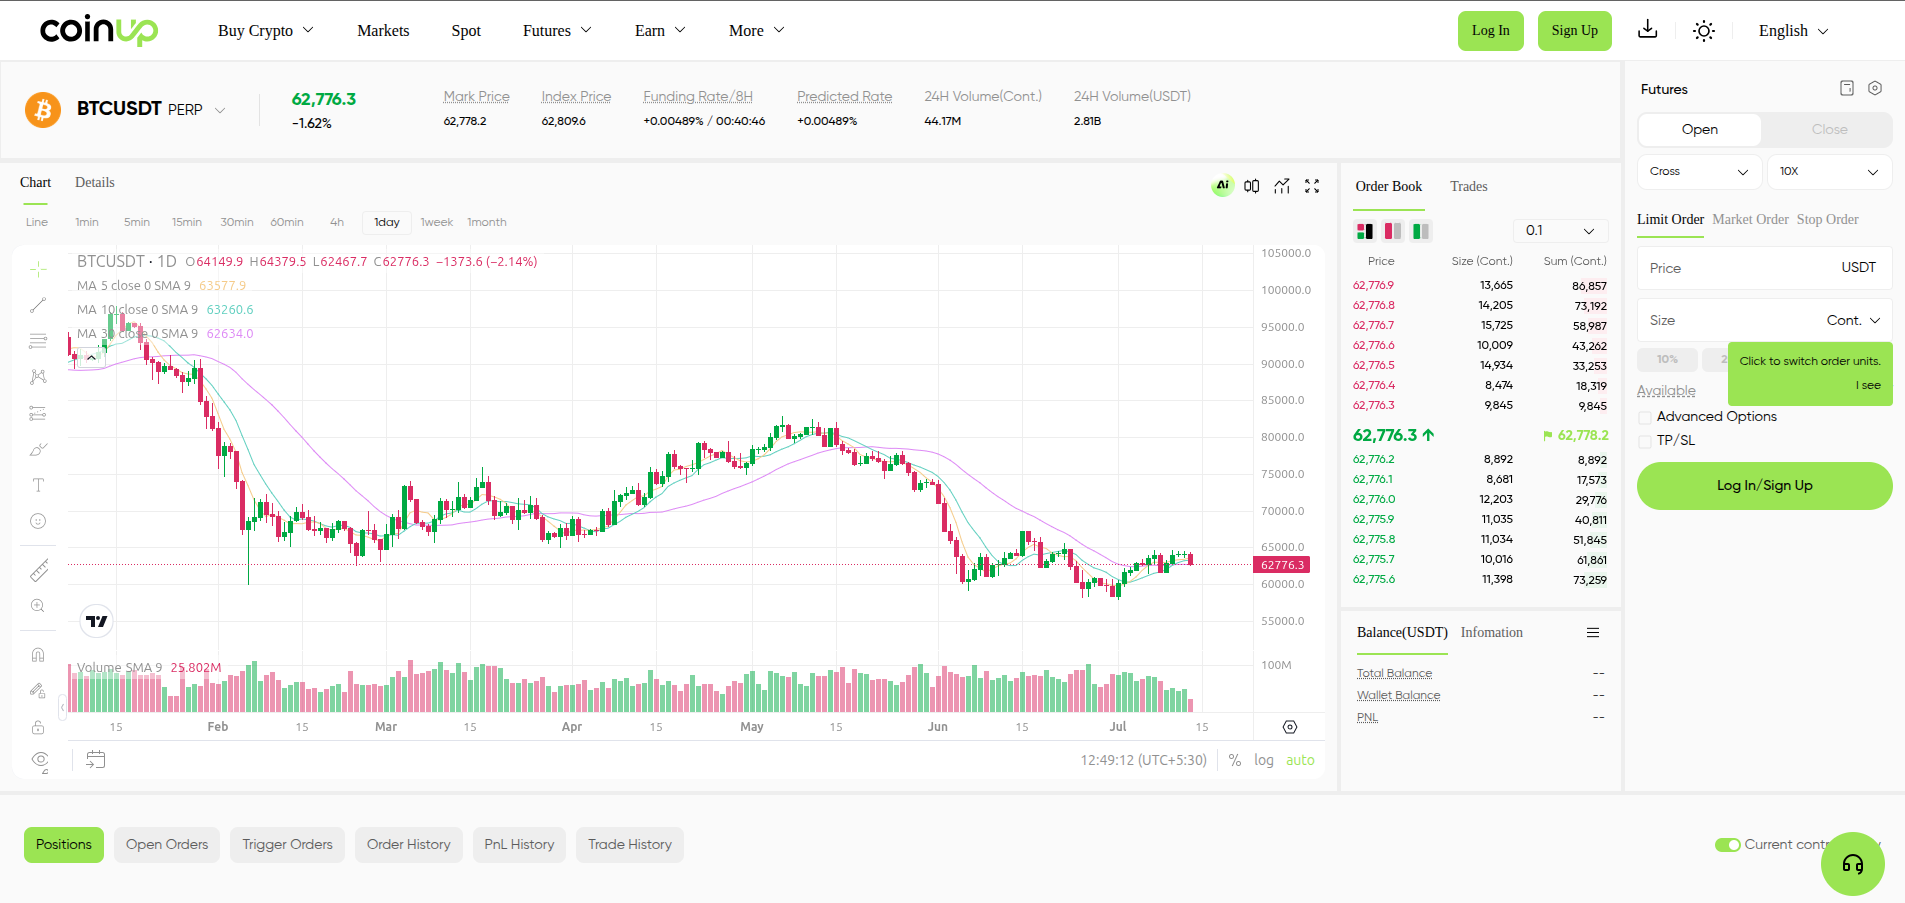Image resolution: width=1905 pixels, height=903 pixels.
Task: Expand chart to fullscreen
Action: click(x=1312, y=186)
